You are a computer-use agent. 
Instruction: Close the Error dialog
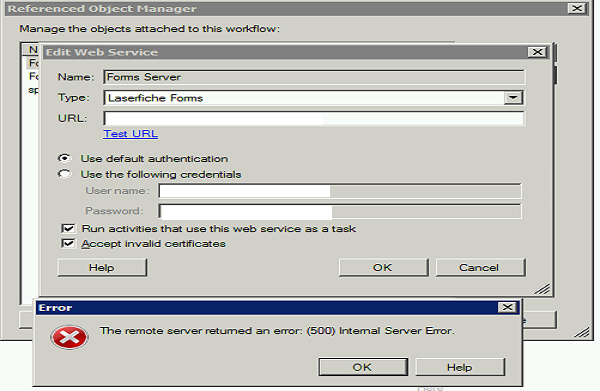click(508, 307)
